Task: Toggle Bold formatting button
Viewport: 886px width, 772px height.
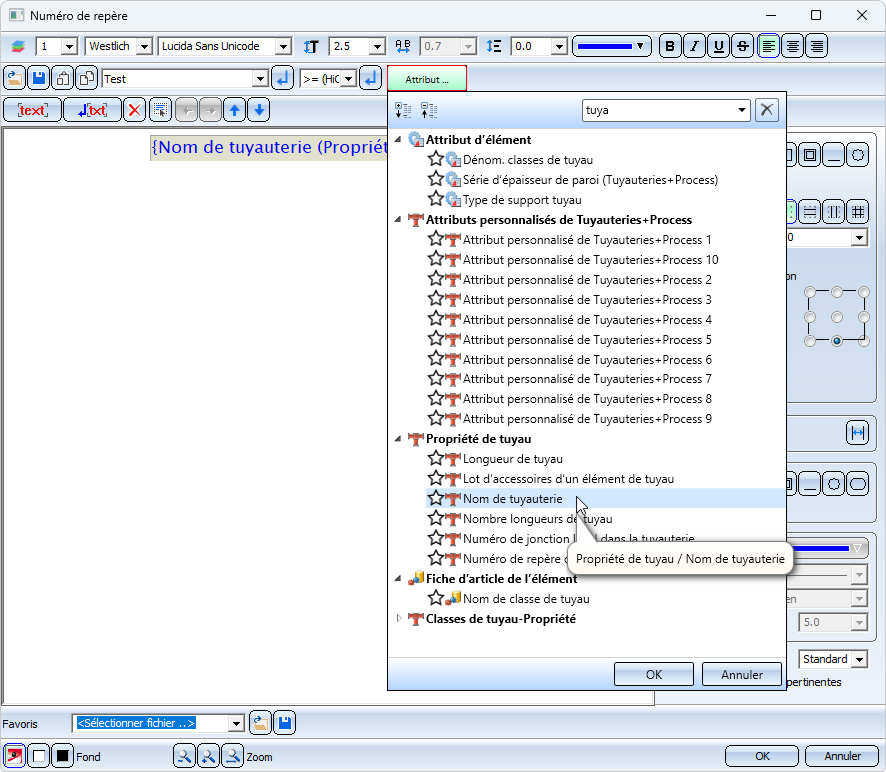Action: [670, 46]
